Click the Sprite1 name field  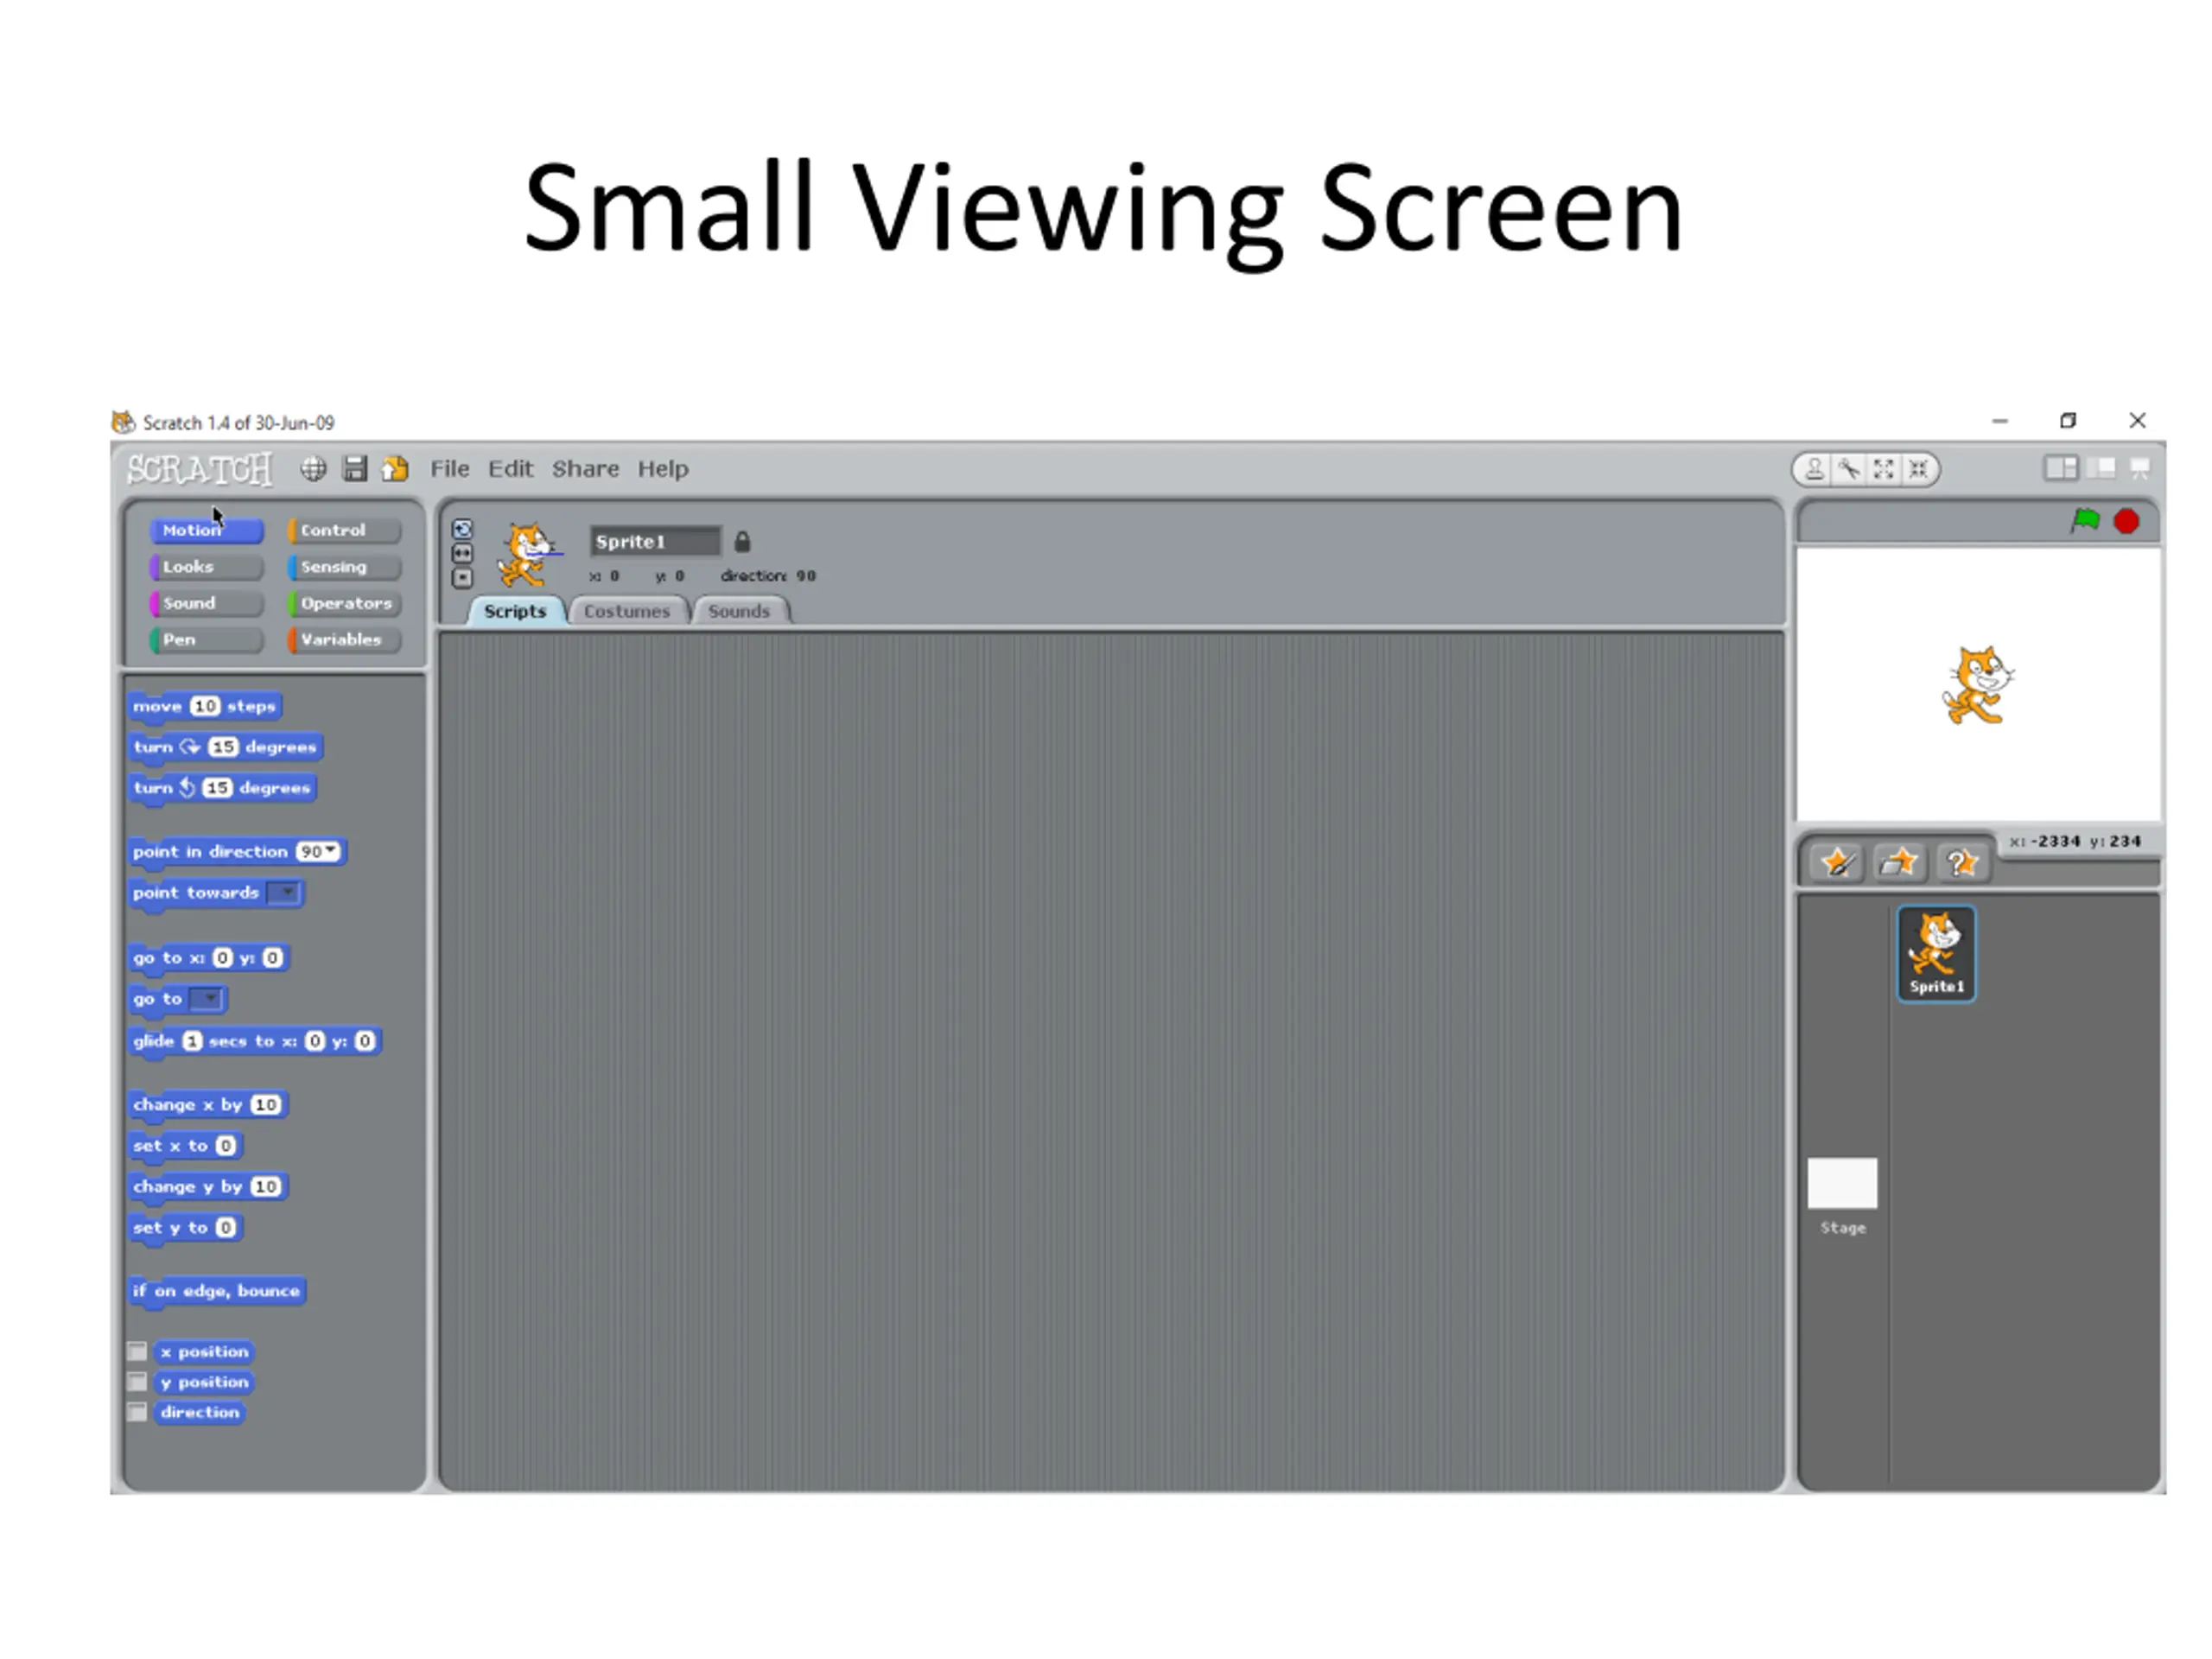655,541
